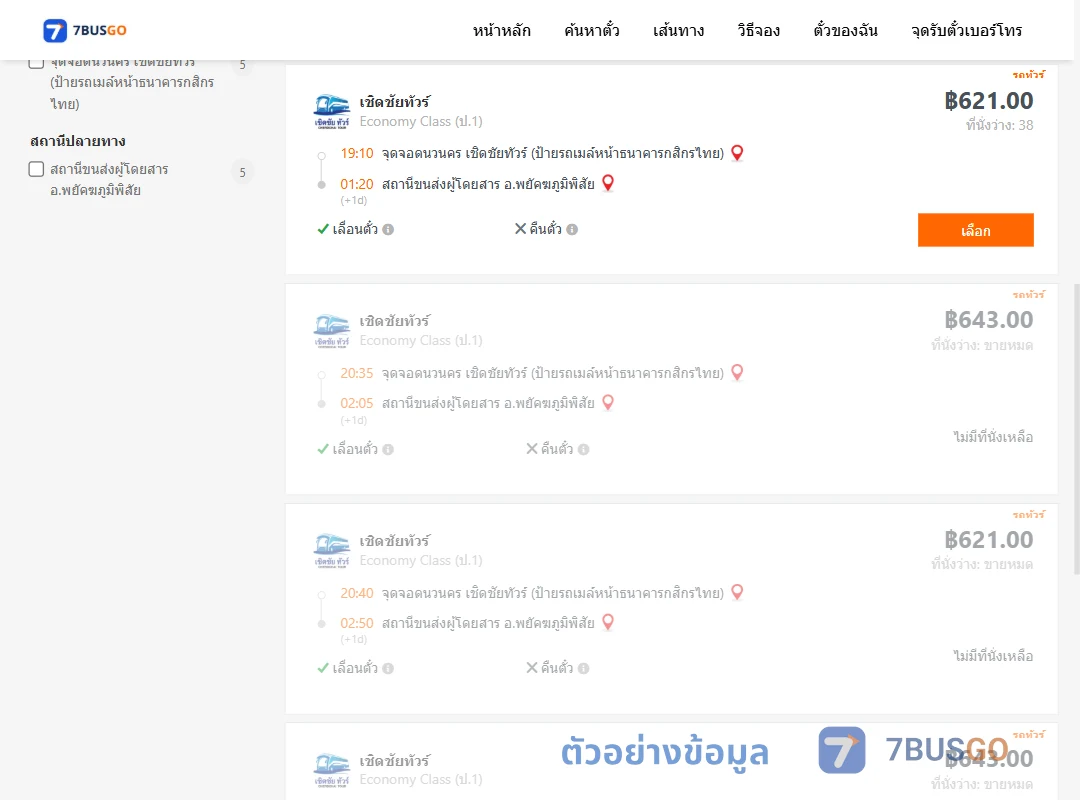
Task: Click the 20:35 departure time
Action: pyautogui.click(x=357, y=373)
